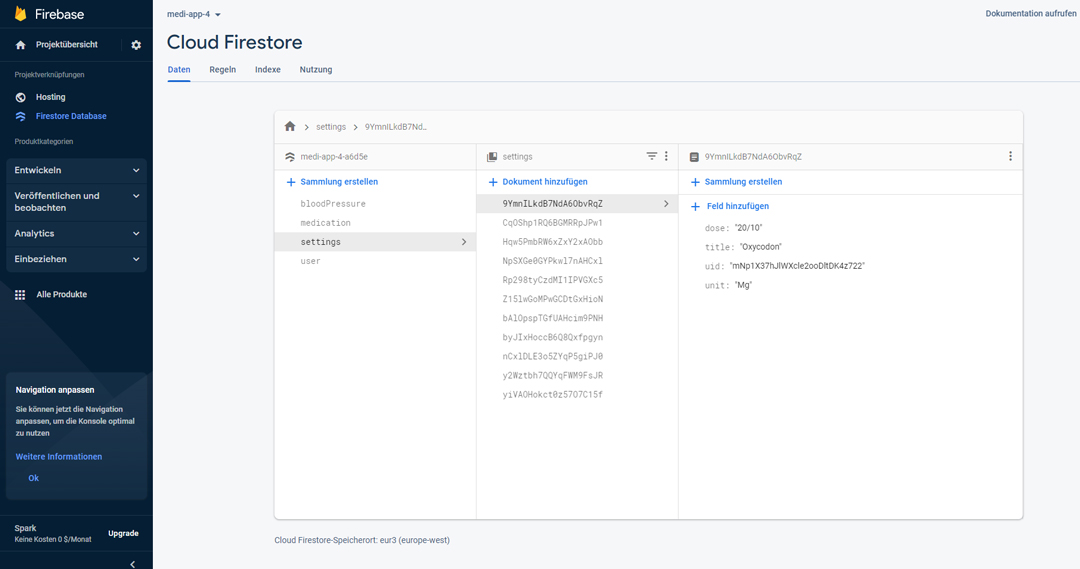Expand the Entwickeln section
The image size is (1080, 569).
coord(76,170)
